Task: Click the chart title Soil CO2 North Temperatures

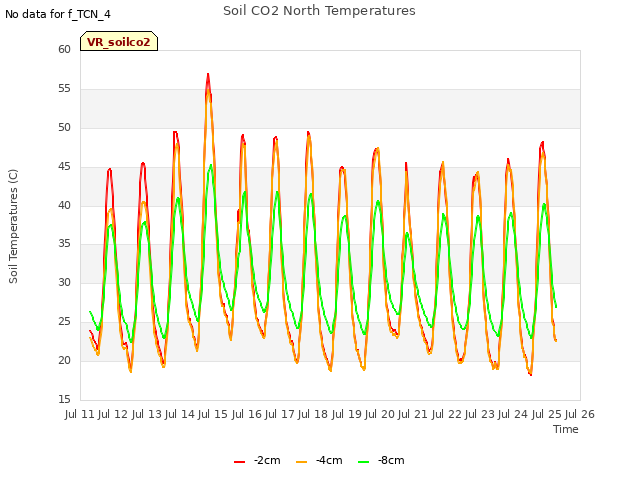Action: [319, 11]
